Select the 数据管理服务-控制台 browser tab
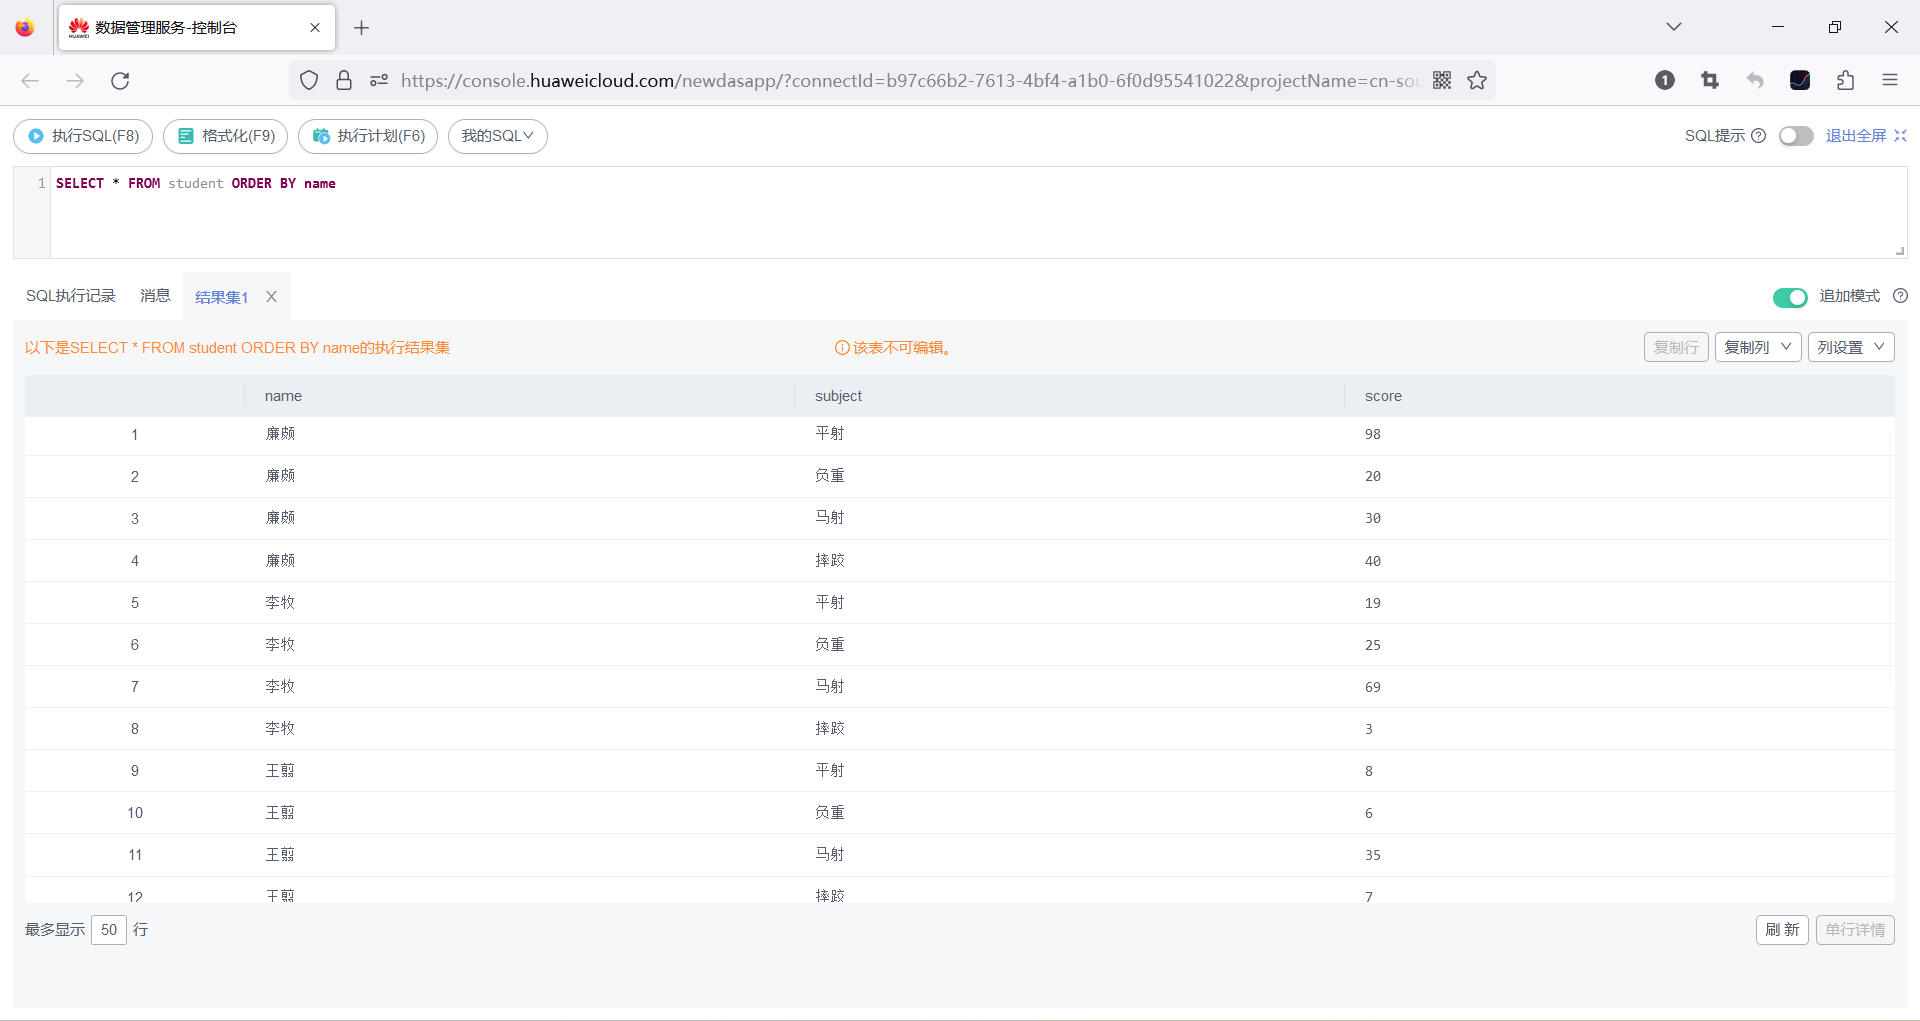The image size is (1920, 1021). 197,28
